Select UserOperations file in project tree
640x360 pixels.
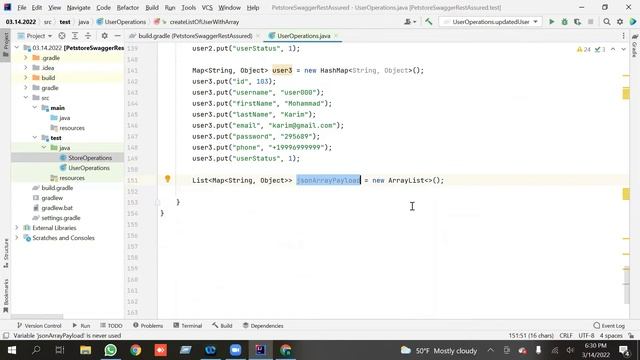pos(89,168)
